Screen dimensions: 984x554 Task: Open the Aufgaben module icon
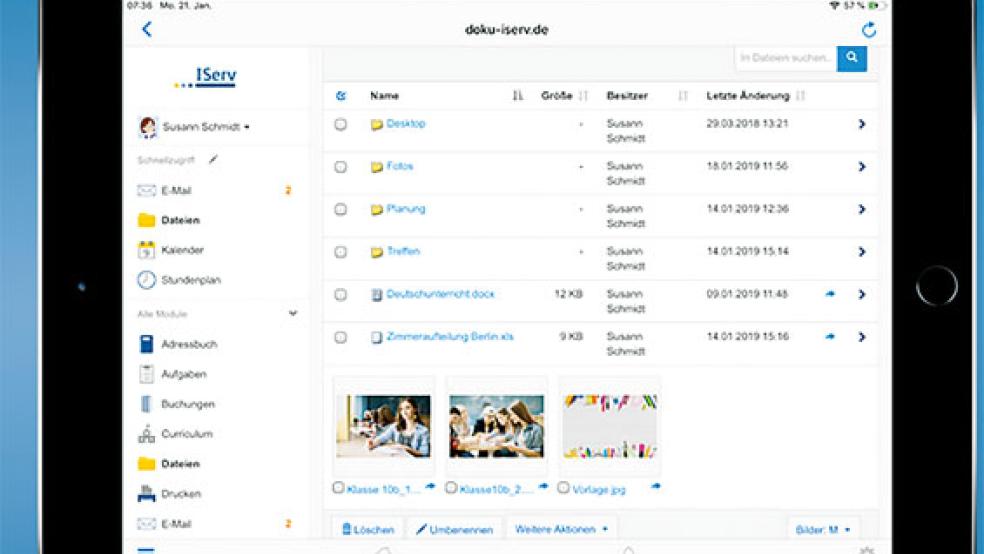pos(146,374)
